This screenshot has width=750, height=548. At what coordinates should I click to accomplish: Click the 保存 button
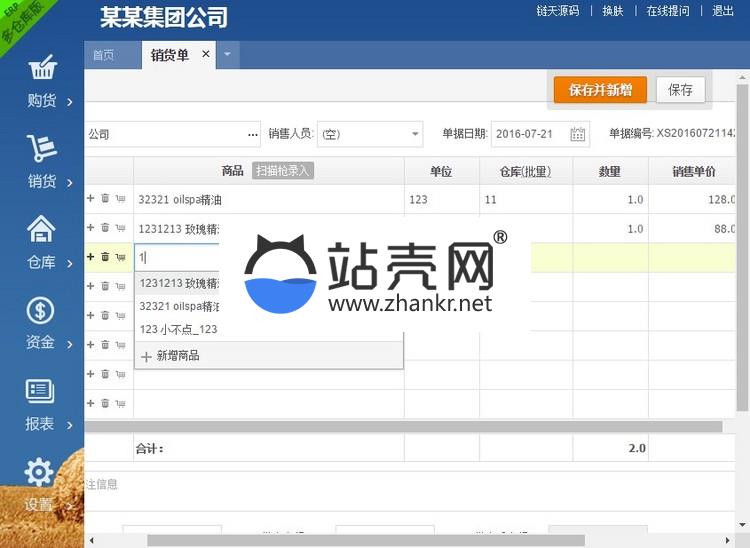pyautogui.click(x=680, y=90)
